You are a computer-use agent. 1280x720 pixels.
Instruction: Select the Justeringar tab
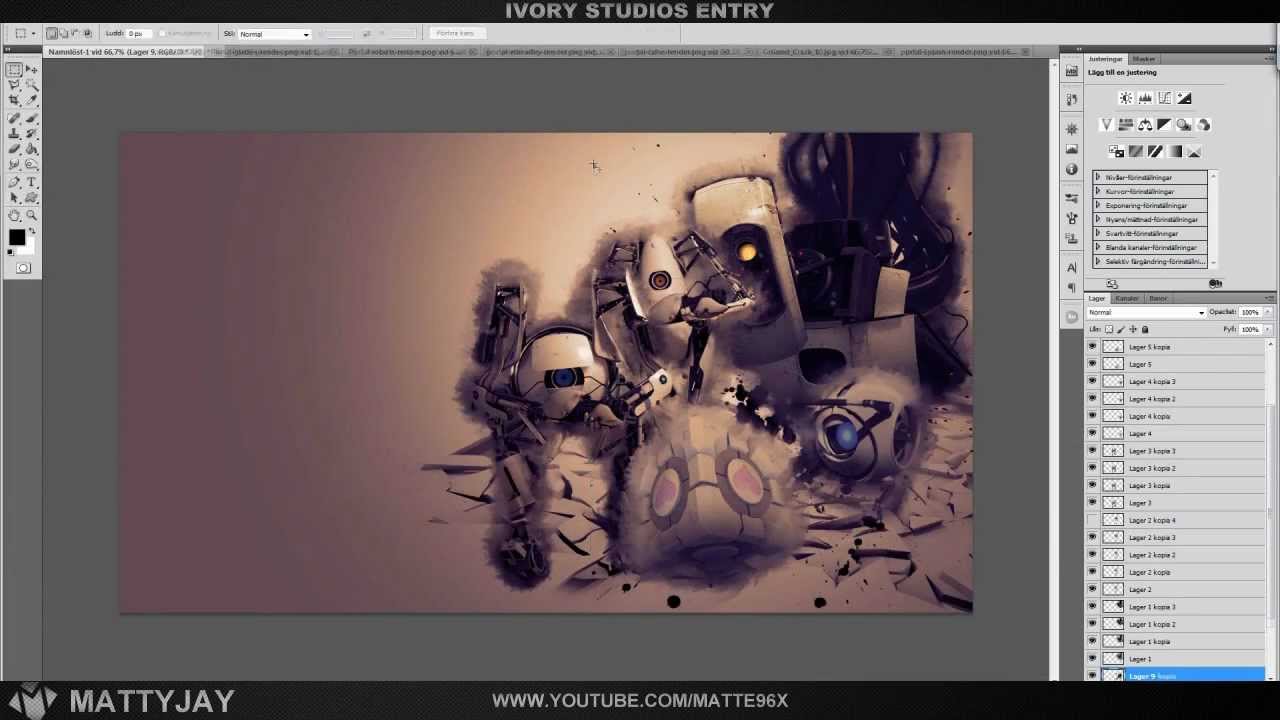coord(1106,59)
